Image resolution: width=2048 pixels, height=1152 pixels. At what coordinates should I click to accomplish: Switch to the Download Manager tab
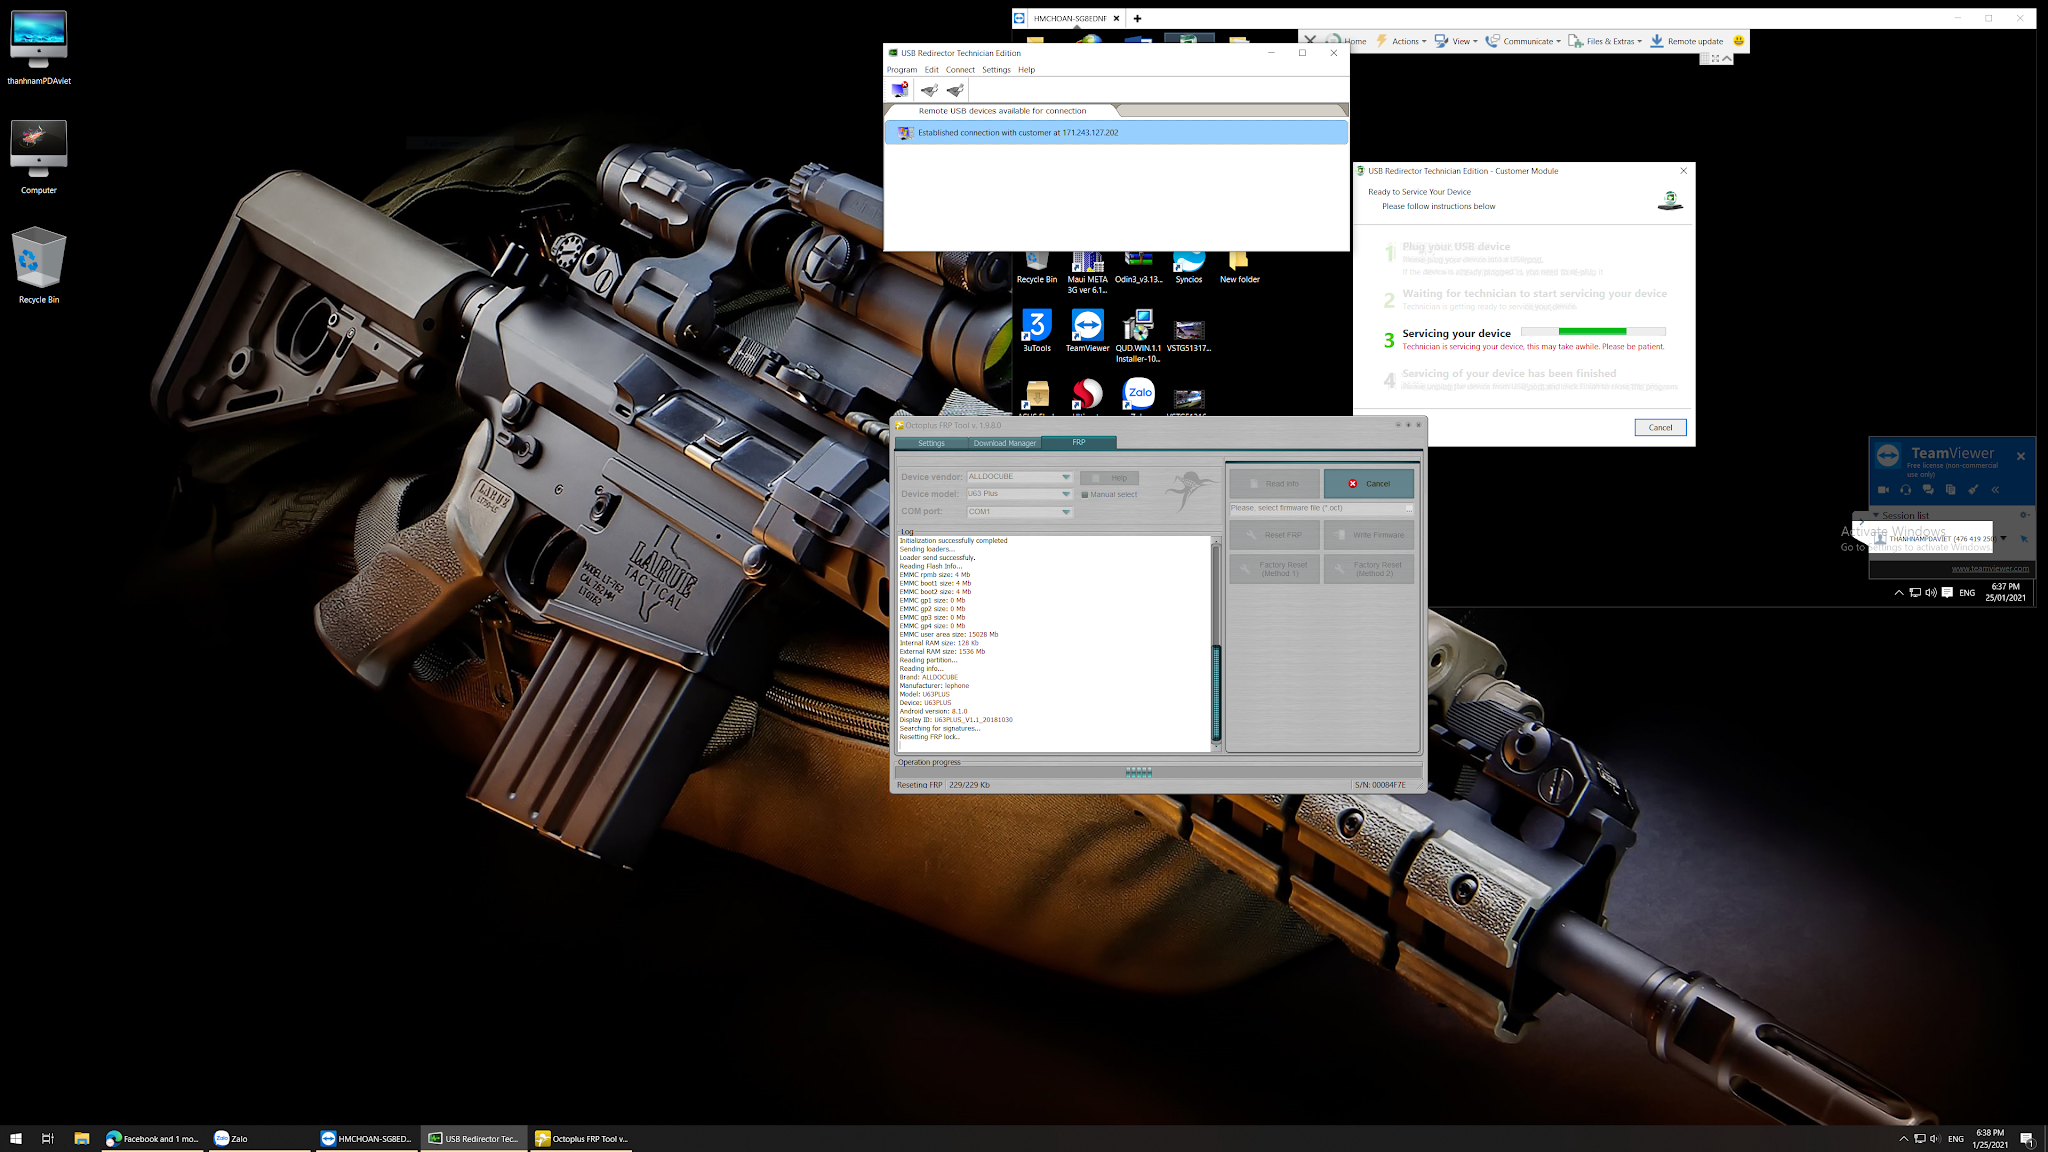tap(1004, 443)
